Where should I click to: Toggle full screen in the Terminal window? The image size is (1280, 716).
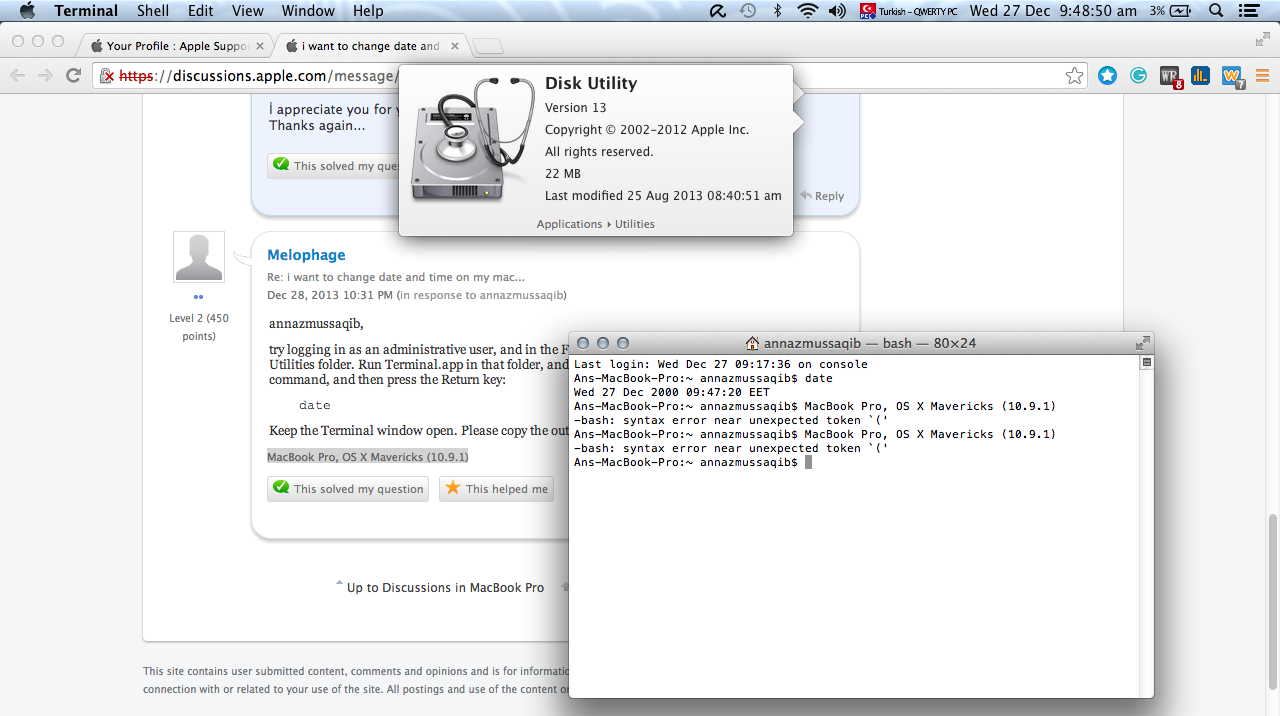pyautogui.click(x=1142, y=343)
